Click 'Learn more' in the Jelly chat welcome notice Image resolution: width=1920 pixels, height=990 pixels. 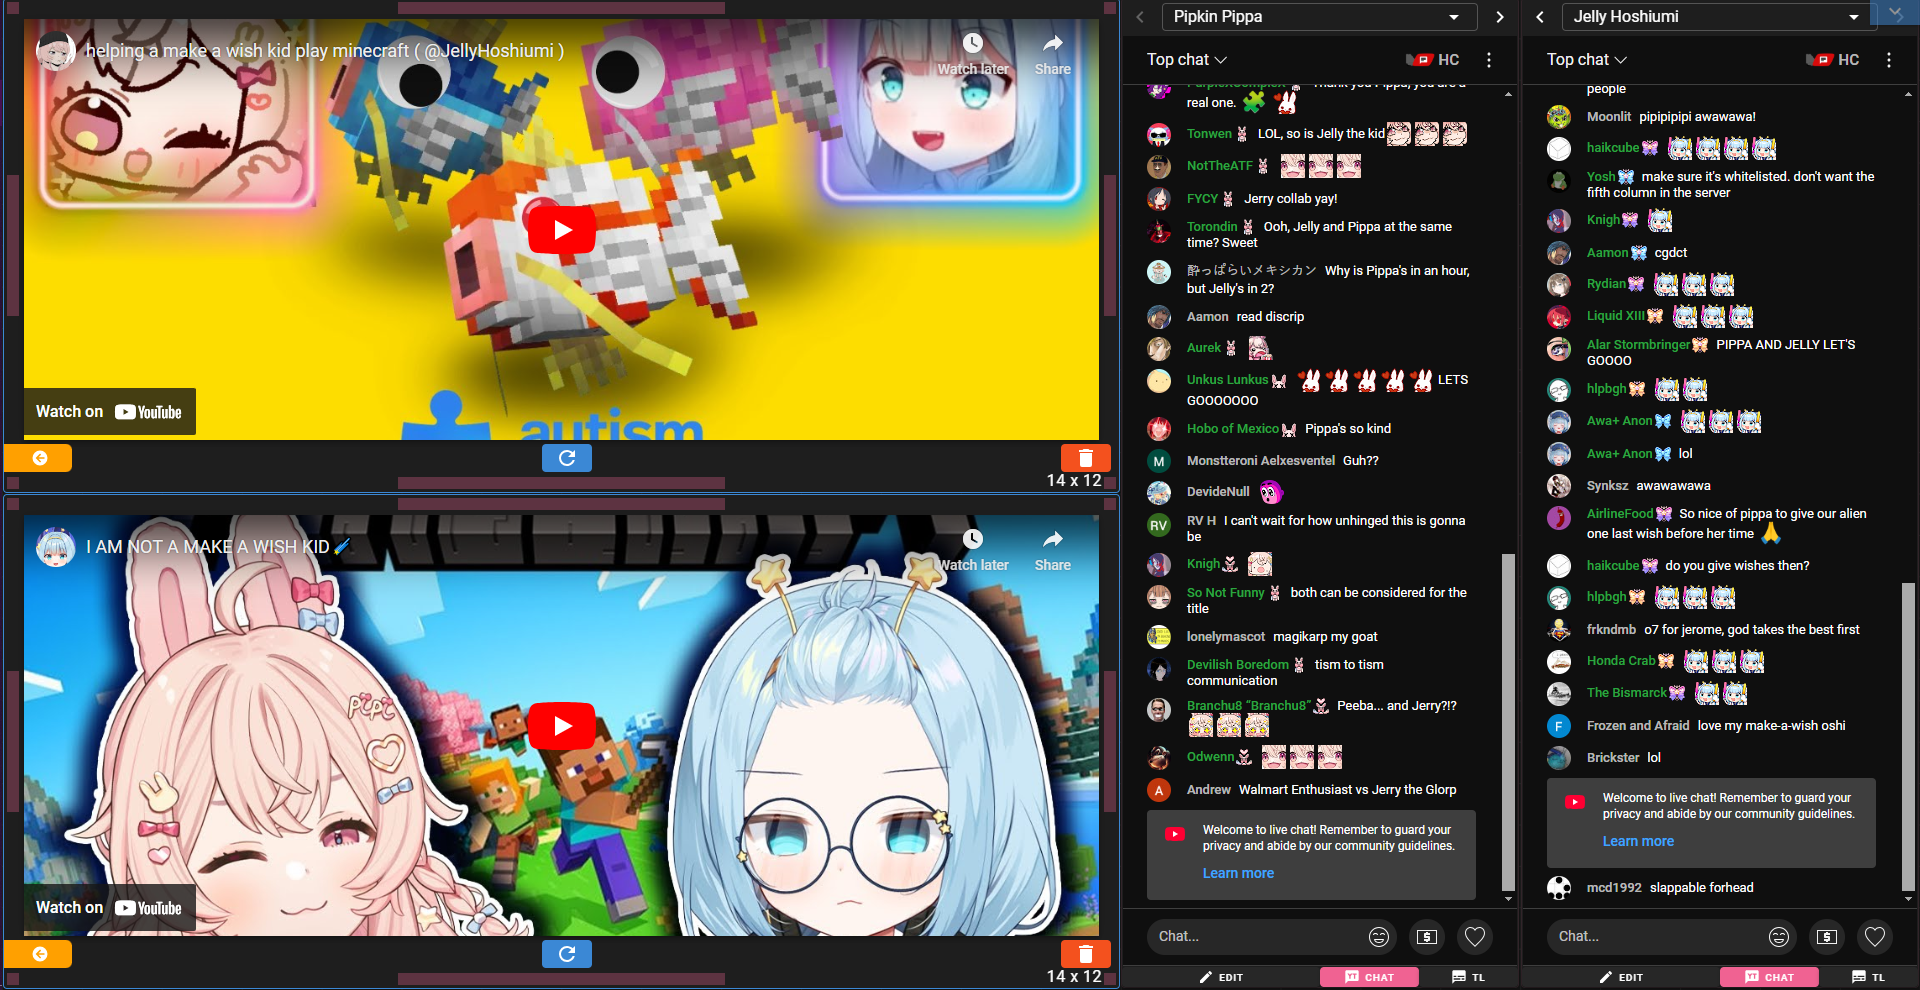coord(1638,841)
